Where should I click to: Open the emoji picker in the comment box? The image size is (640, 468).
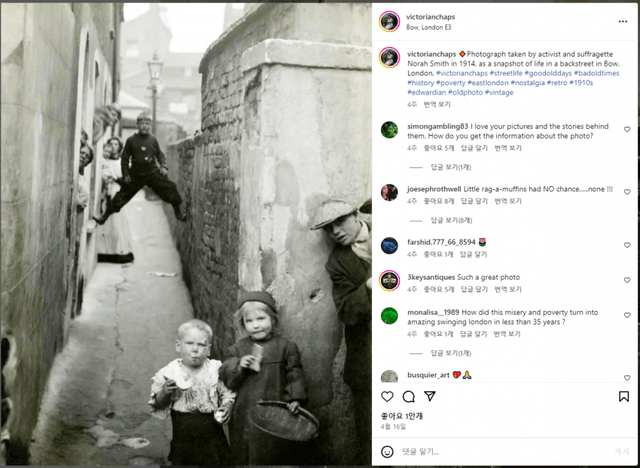coord(387,452)
